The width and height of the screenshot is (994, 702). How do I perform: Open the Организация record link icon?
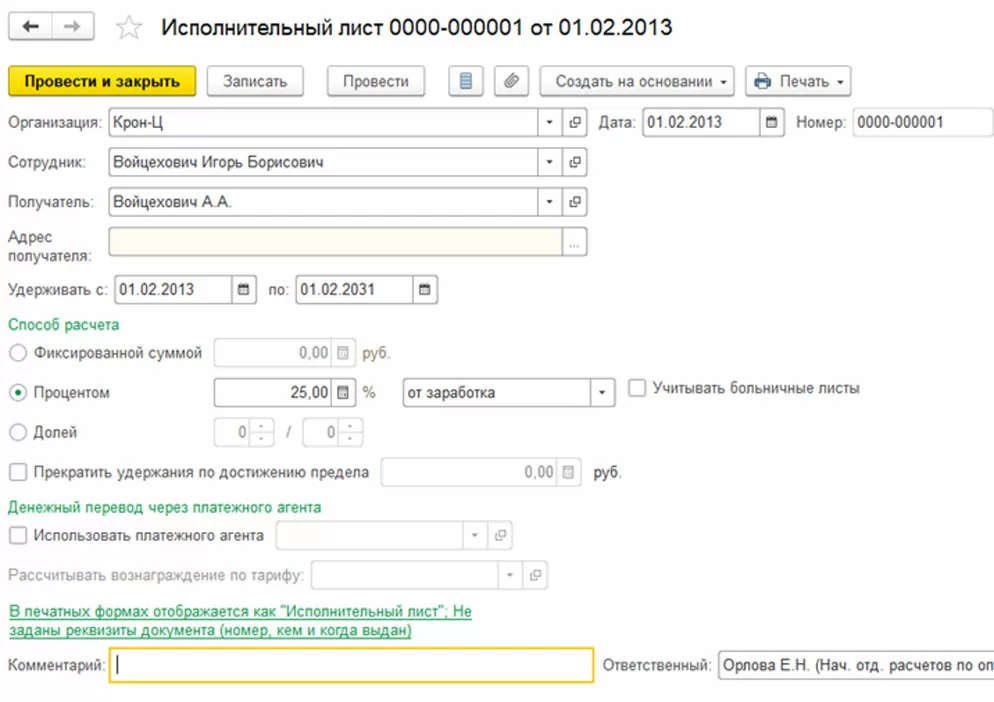point(575,122)
